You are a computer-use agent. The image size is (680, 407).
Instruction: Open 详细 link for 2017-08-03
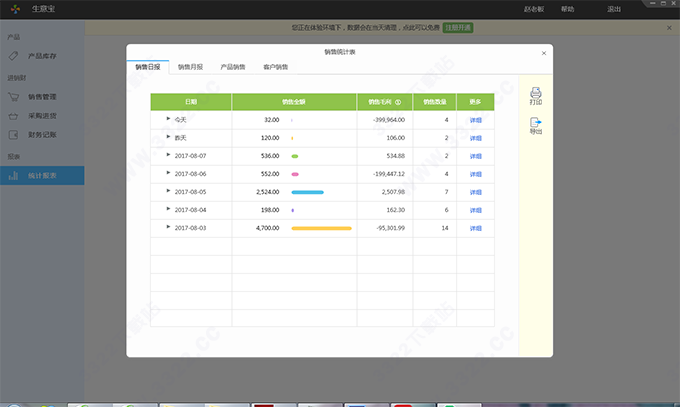[x=476, y=228]
